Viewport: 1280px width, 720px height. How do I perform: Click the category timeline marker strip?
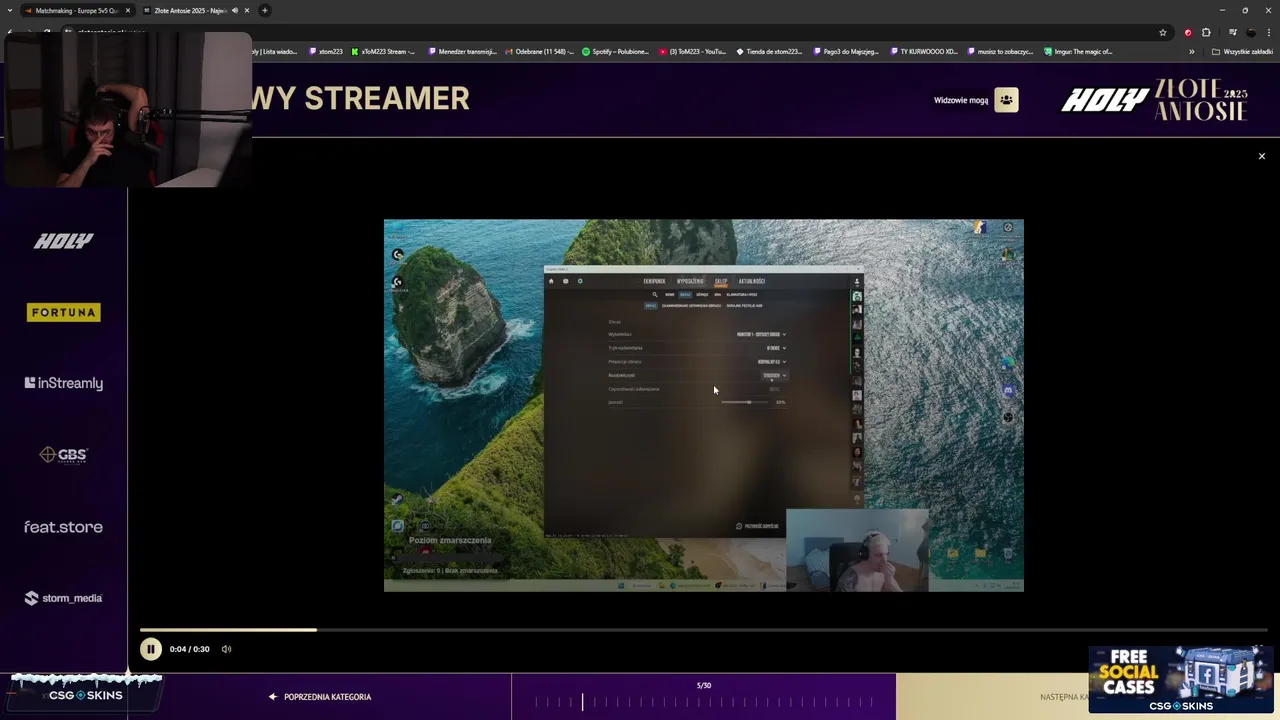coord(703,702)
